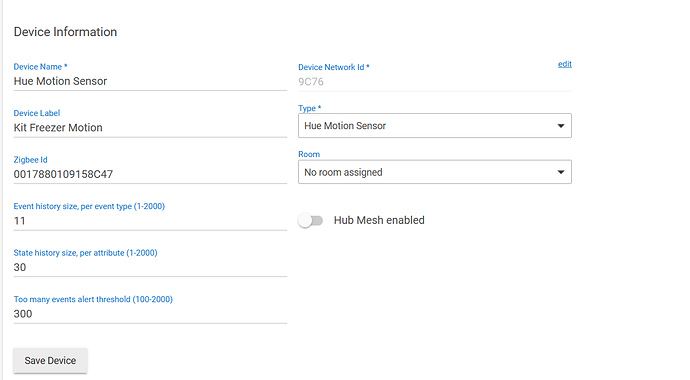Click the edit link for Device Network Id
The image size is (690, 380).
click(565, 64)
